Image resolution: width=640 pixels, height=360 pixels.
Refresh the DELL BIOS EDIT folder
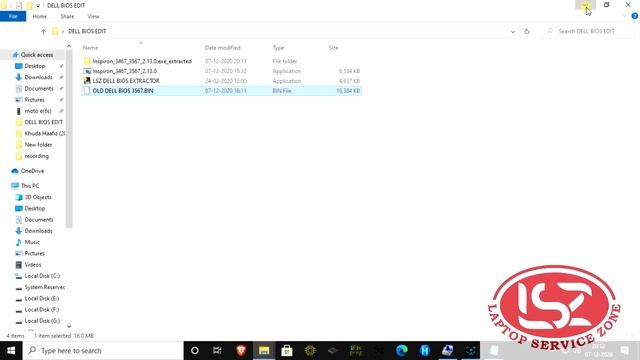(x=527, y=31)
